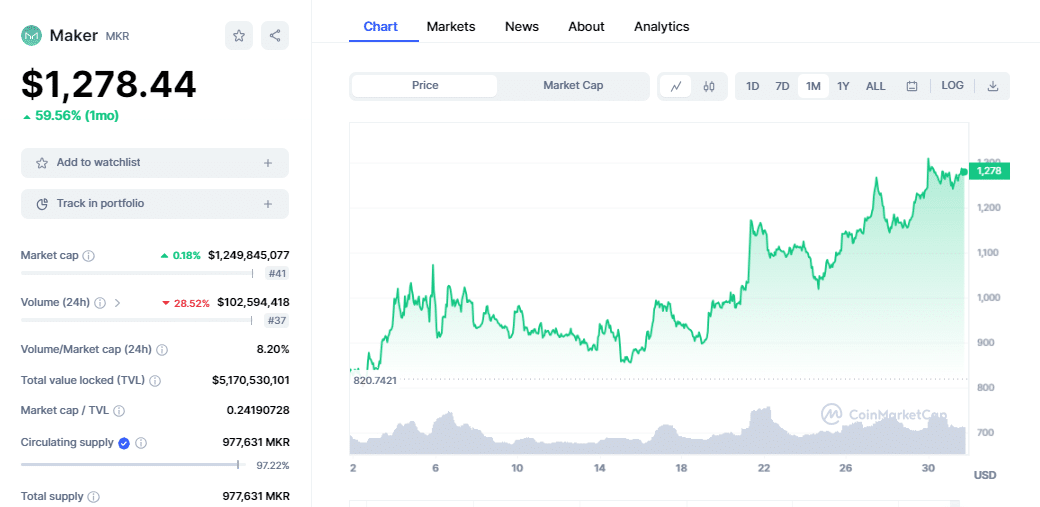
Task: Click info icon beside Market cap / TVL
Action: pos(119,411)
